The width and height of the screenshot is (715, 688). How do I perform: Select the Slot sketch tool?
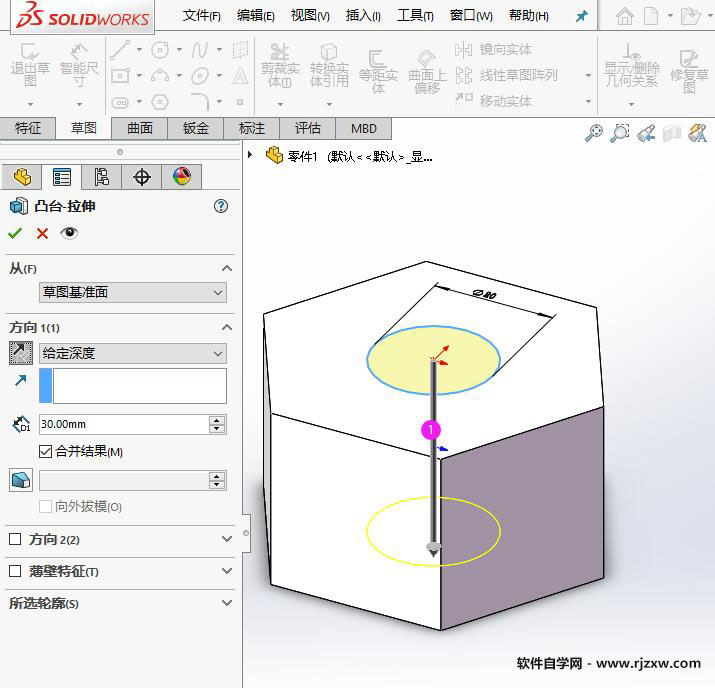(x=120, y=102)
